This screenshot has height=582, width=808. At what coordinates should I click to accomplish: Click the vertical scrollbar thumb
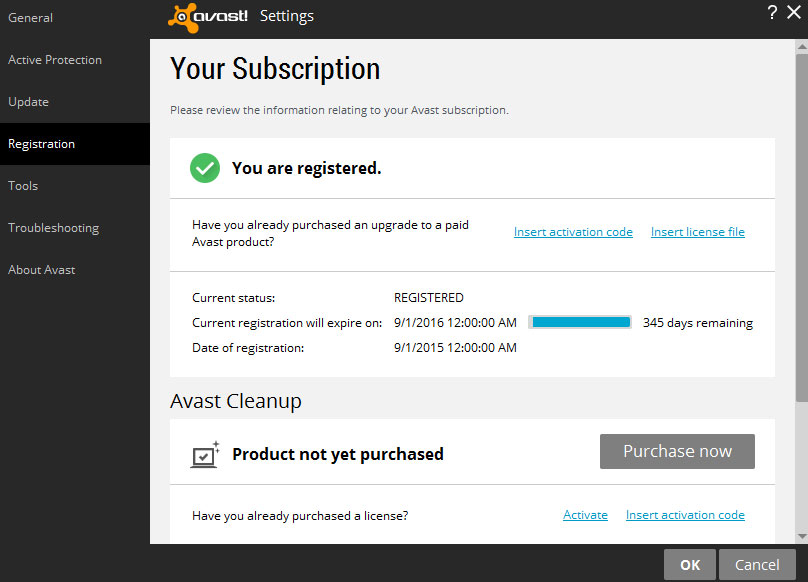coord(801,227)
